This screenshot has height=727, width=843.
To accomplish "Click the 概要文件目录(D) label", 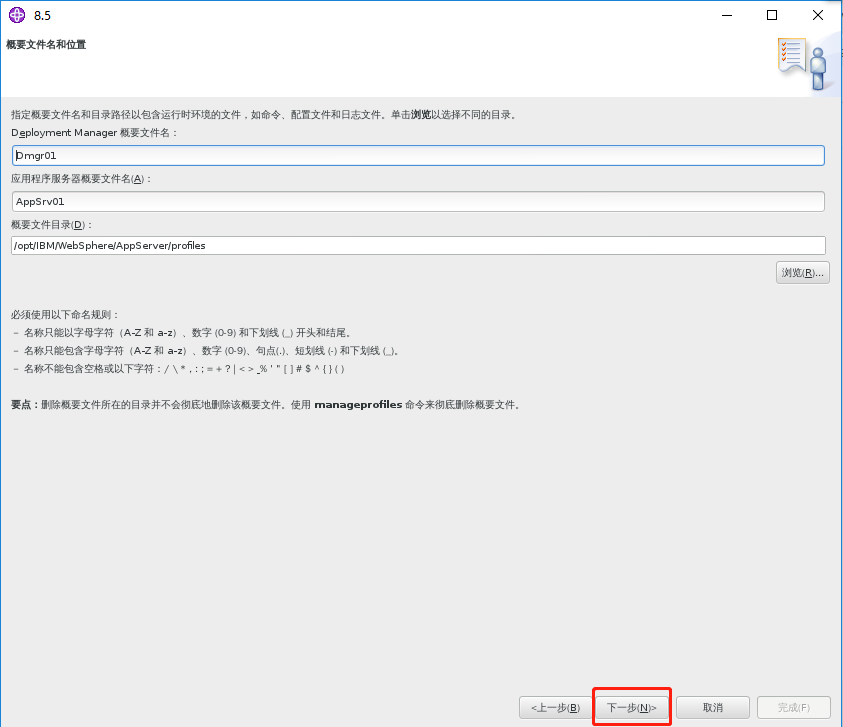I will [x=52, y=225].
